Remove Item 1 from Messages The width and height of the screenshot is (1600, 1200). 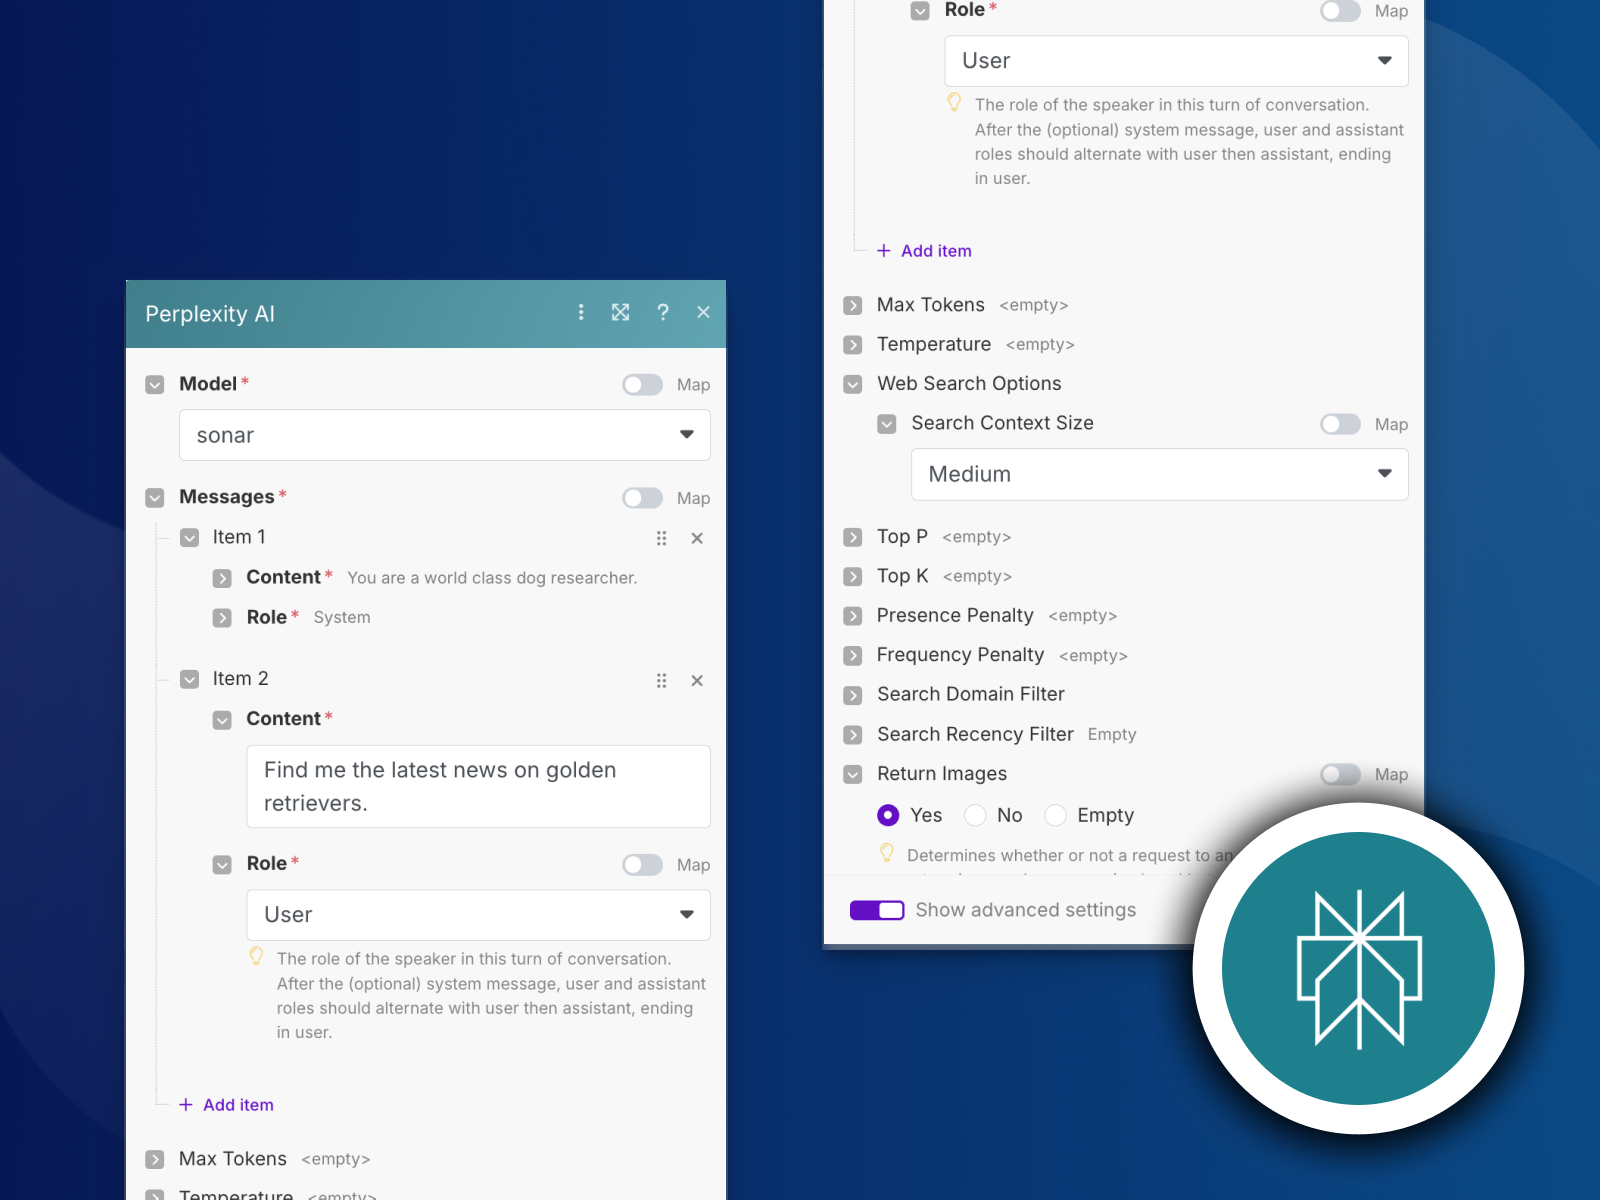click(697, 538)
